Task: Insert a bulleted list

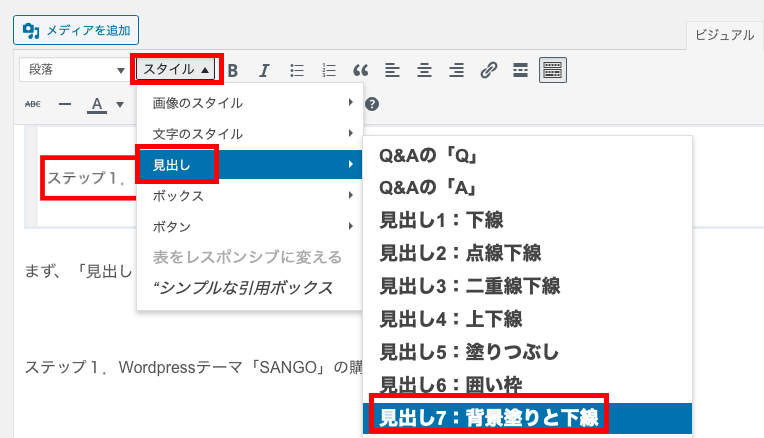Action: point(297,70)
